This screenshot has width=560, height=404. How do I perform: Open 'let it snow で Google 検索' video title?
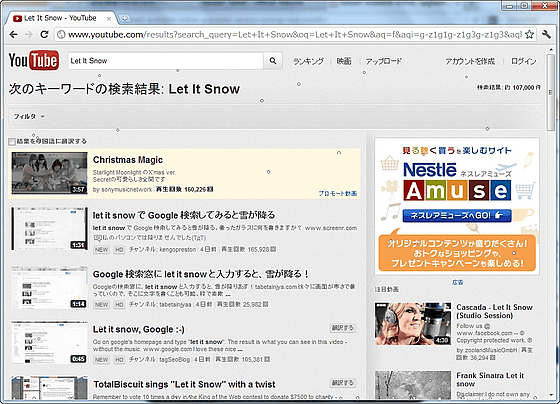click(184, 215)
